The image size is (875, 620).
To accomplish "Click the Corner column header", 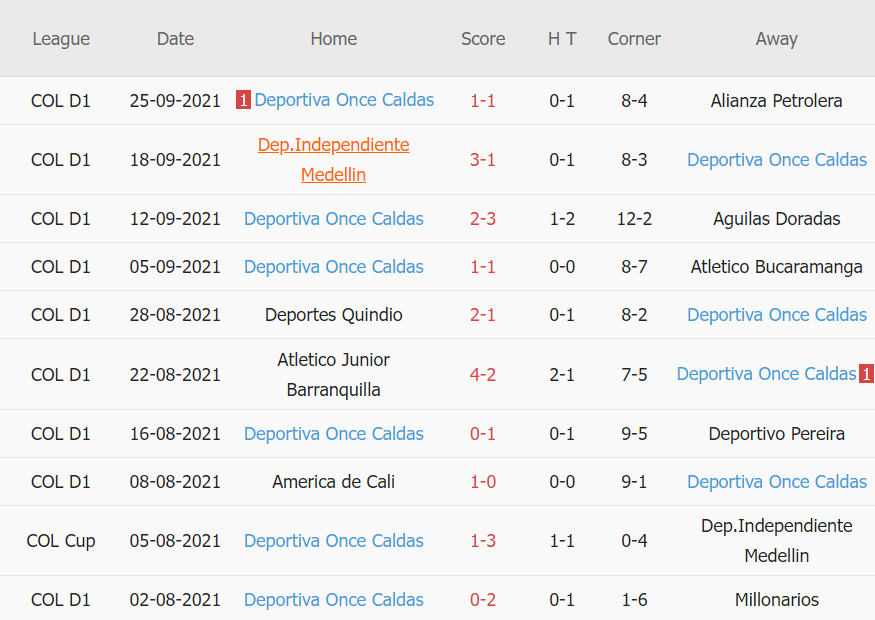I will pos(634,39).
